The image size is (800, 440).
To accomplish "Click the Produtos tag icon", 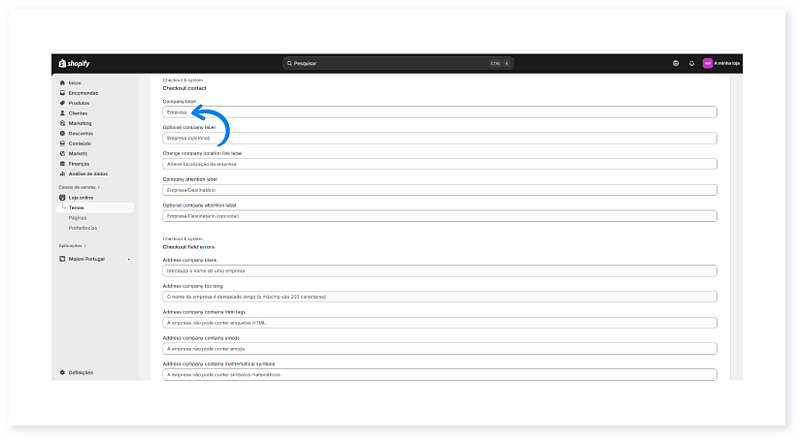I will point(63,103).
